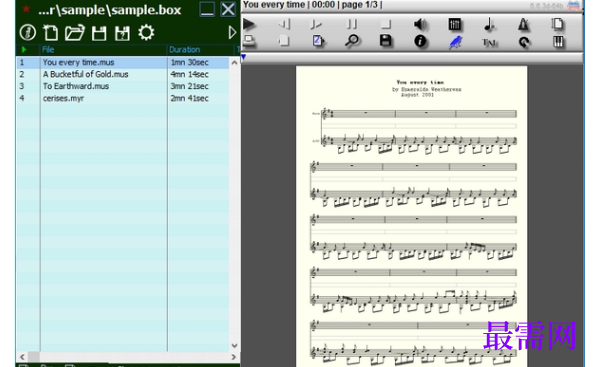Click the score title 'You every time'
595x367 pixels.
(x=420, y=82)
